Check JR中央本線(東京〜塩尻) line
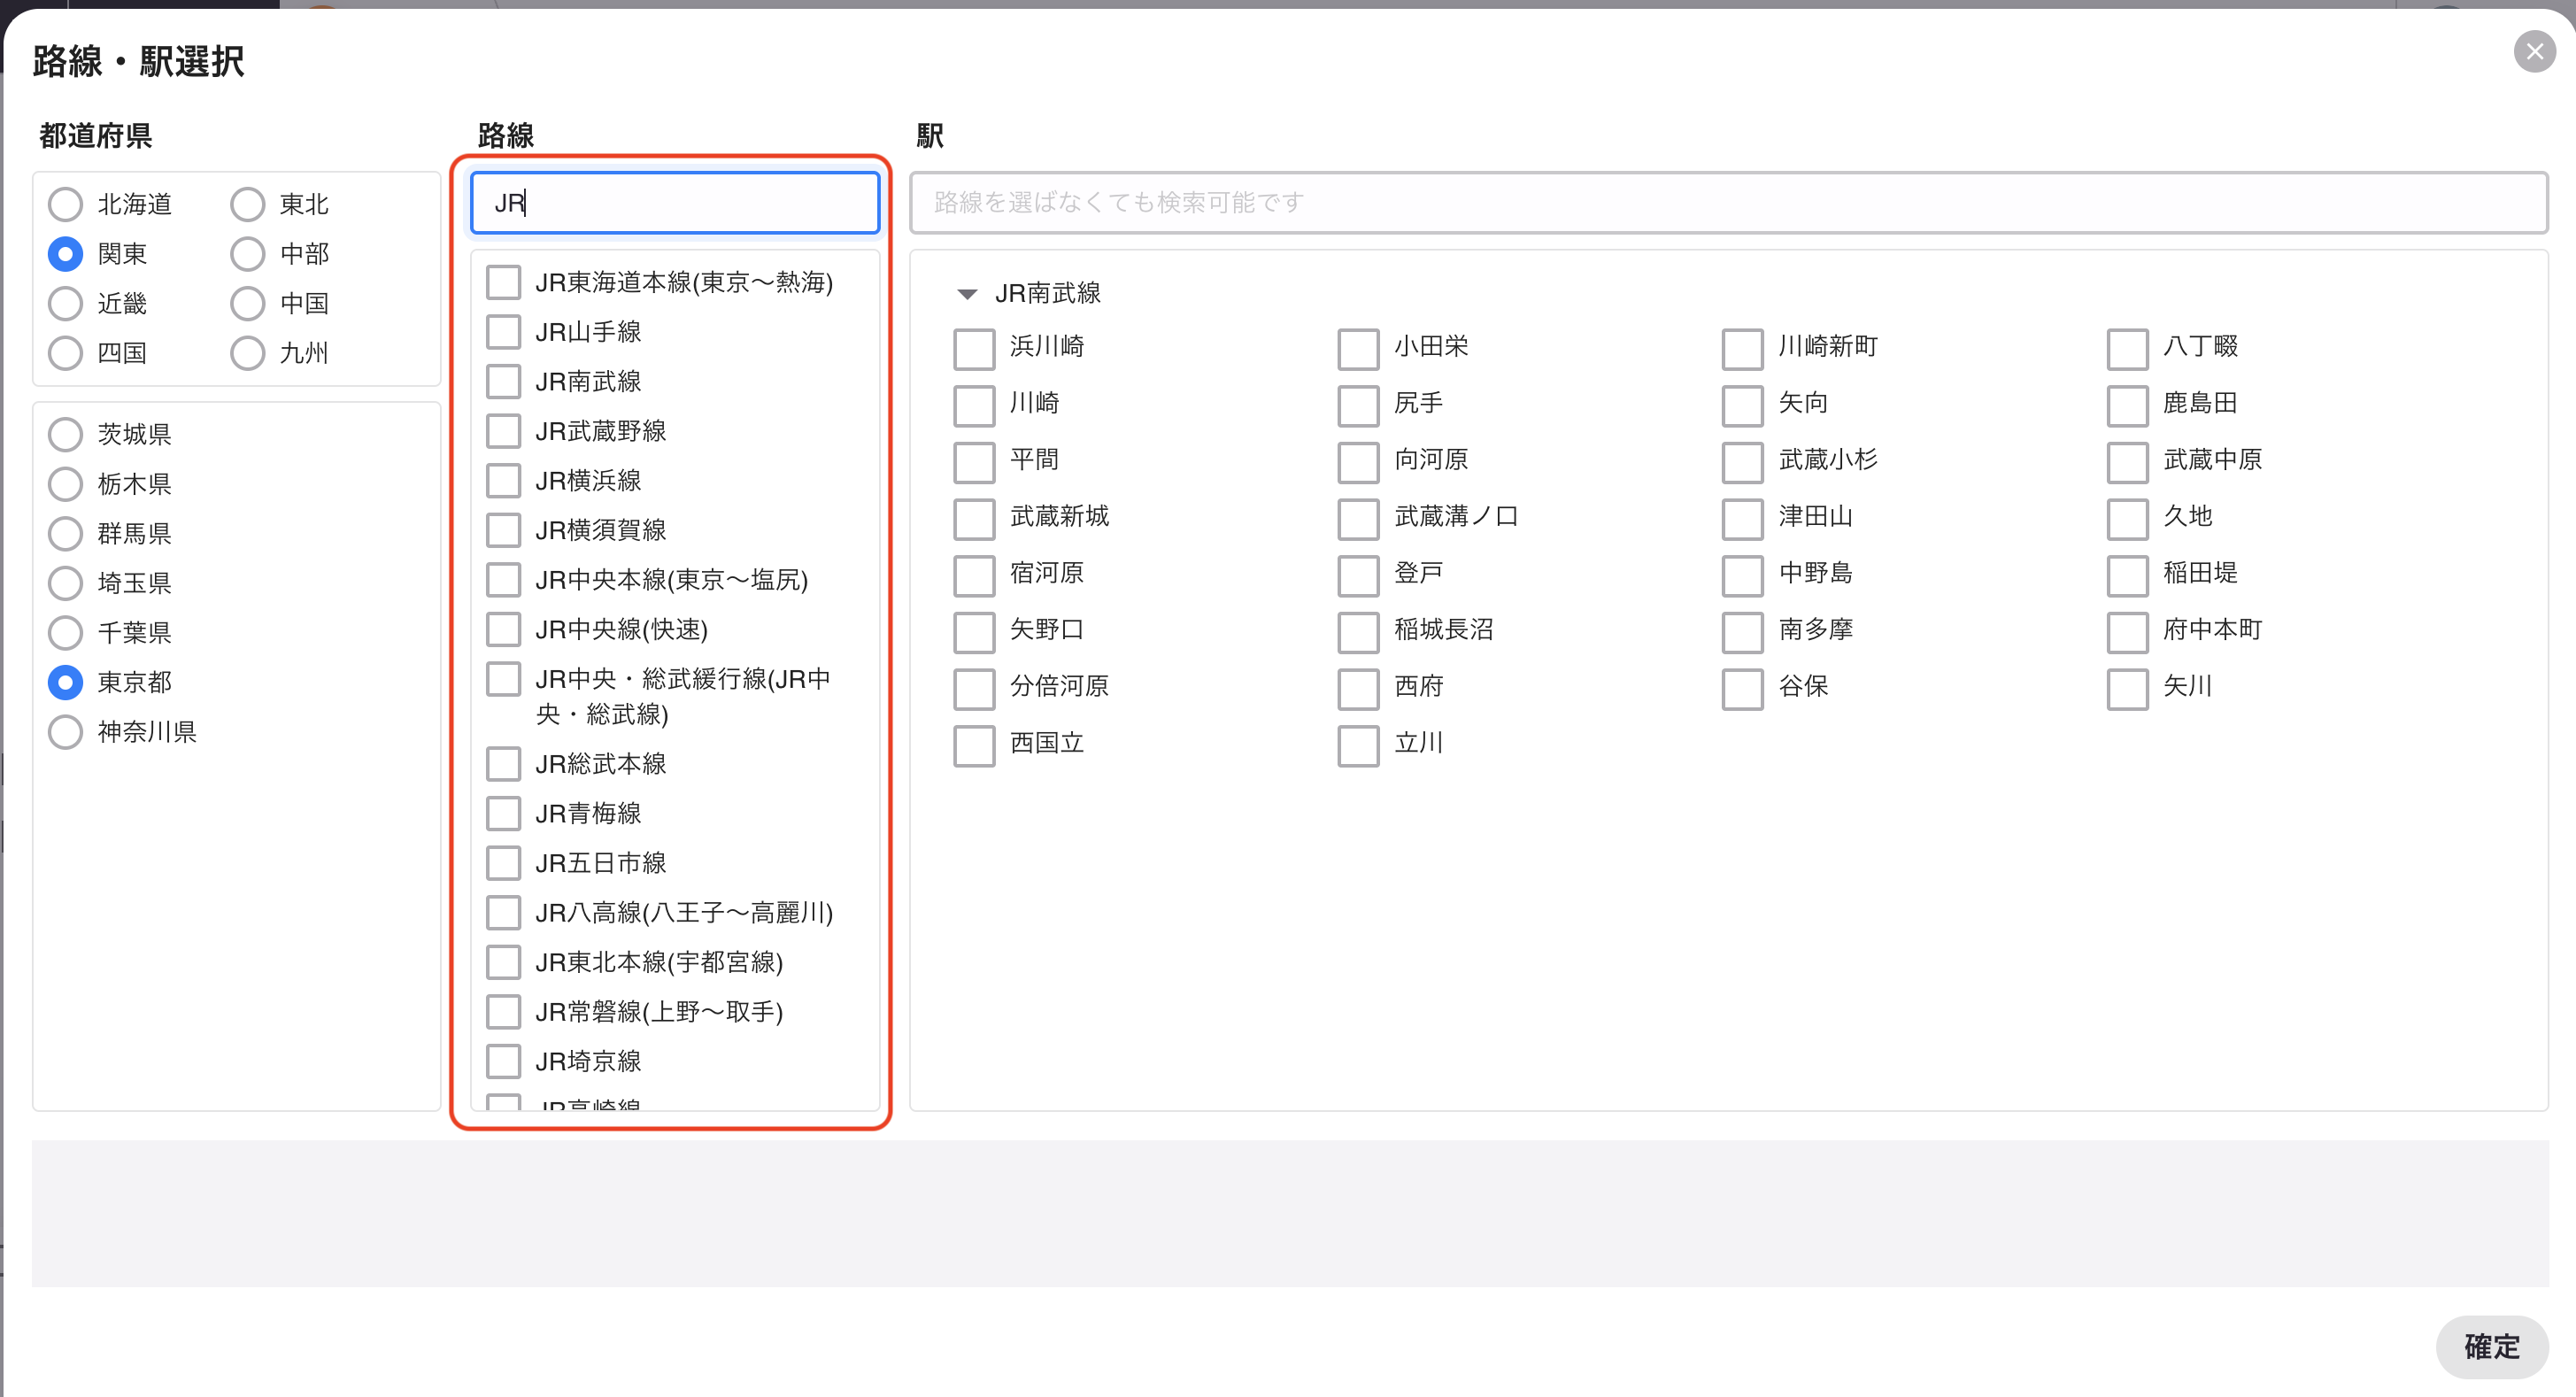Viewport: 2576px width, 1397px height. coord(503,579)
